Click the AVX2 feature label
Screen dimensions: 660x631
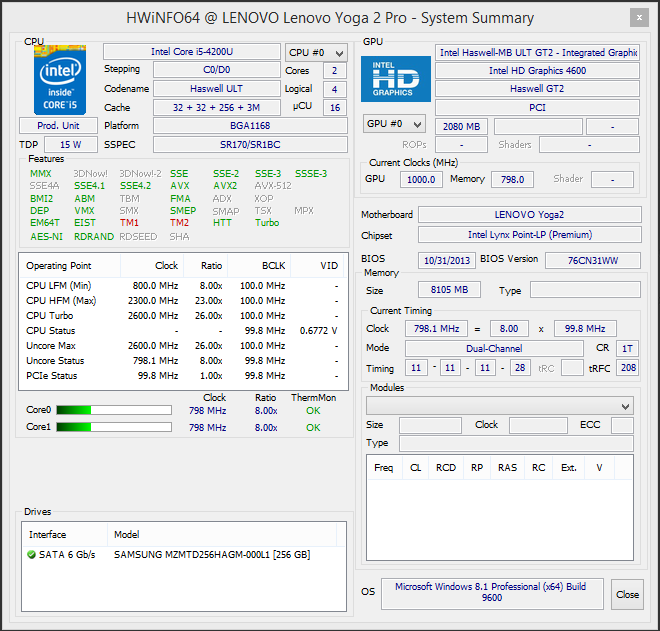point(225,186)
